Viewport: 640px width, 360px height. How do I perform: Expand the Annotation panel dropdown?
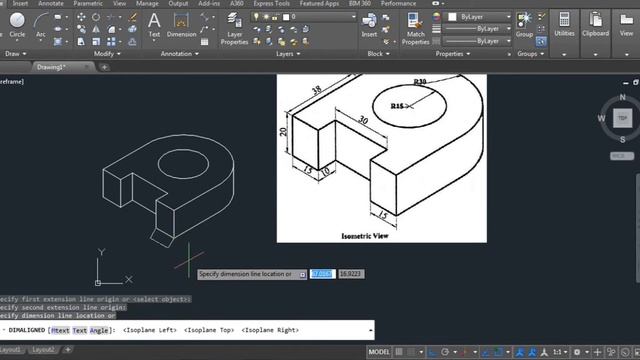tap(180, 54)
